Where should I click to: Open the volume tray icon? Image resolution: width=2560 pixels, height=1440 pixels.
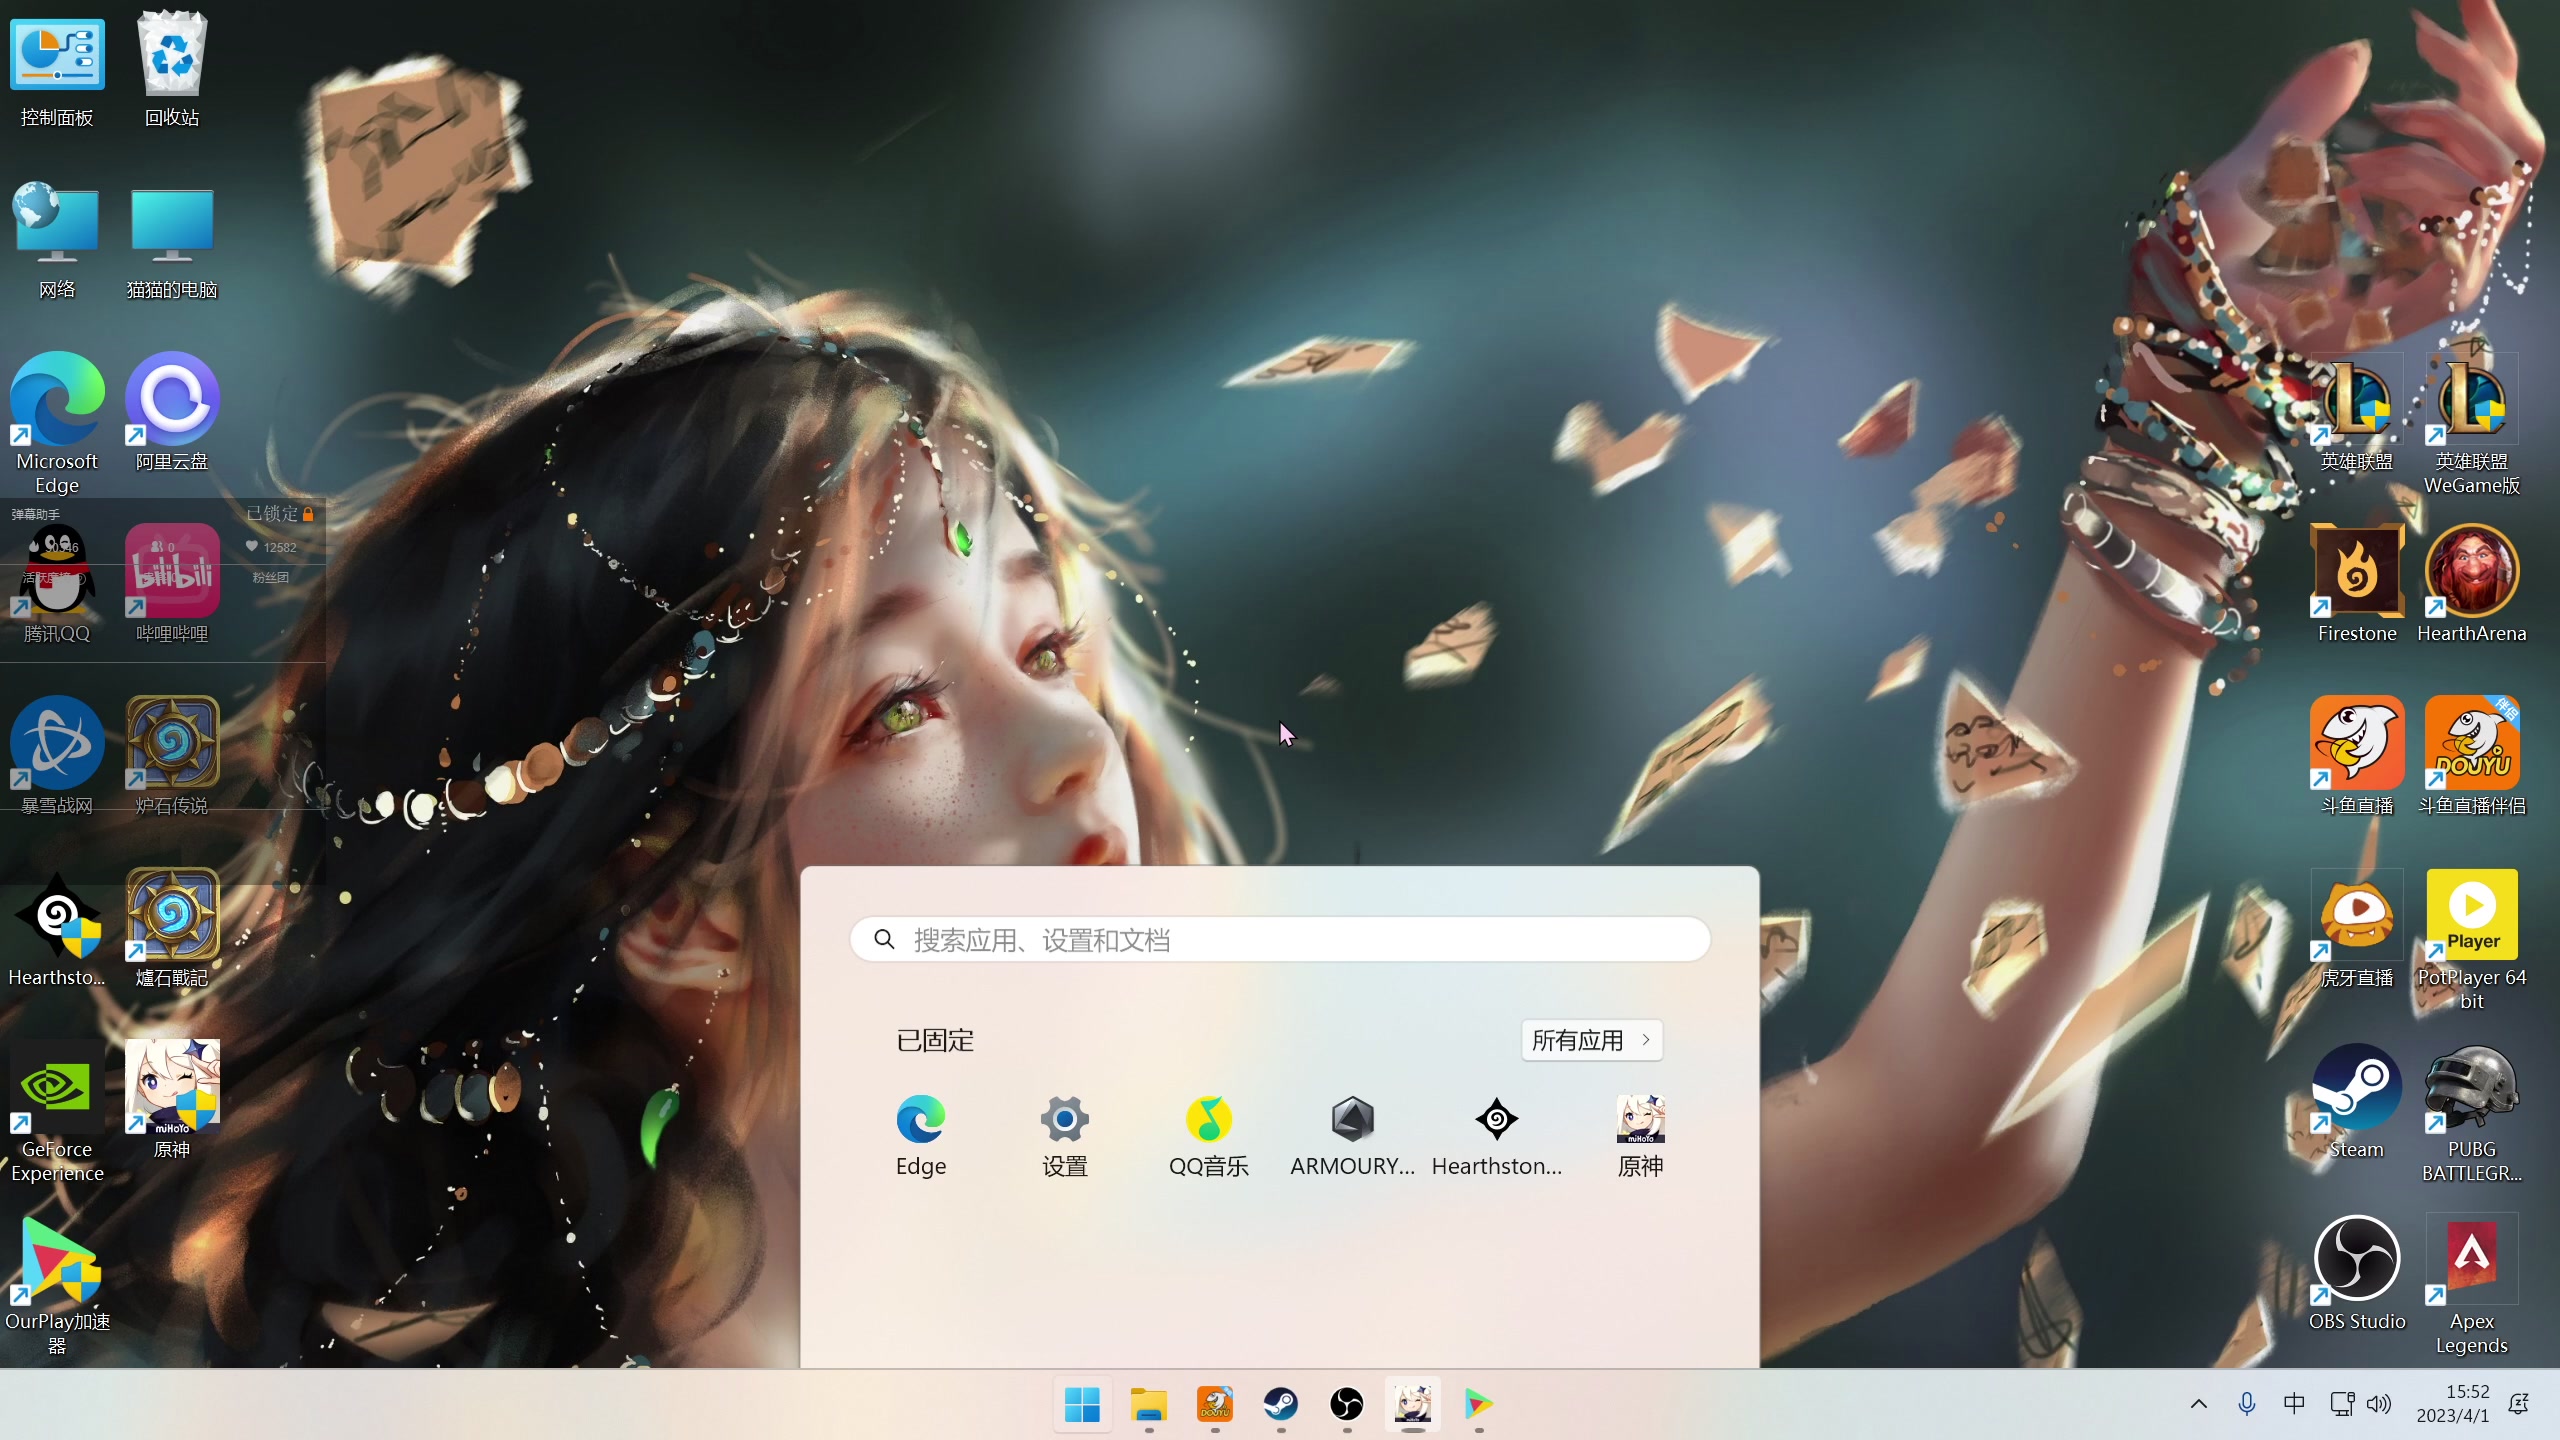click(2380, 1404)
